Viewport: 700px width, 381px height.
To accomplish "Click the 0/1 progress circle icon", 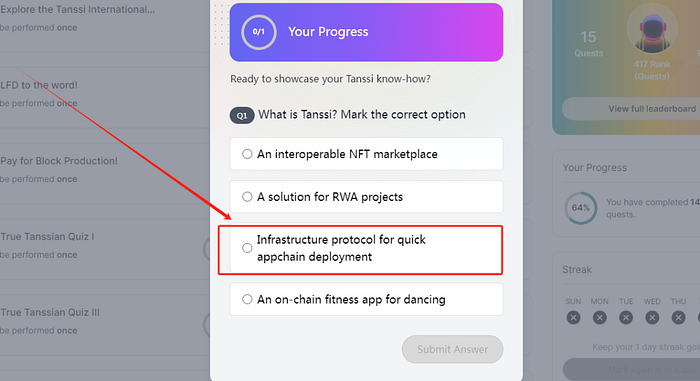I will [x=258, y=32].
